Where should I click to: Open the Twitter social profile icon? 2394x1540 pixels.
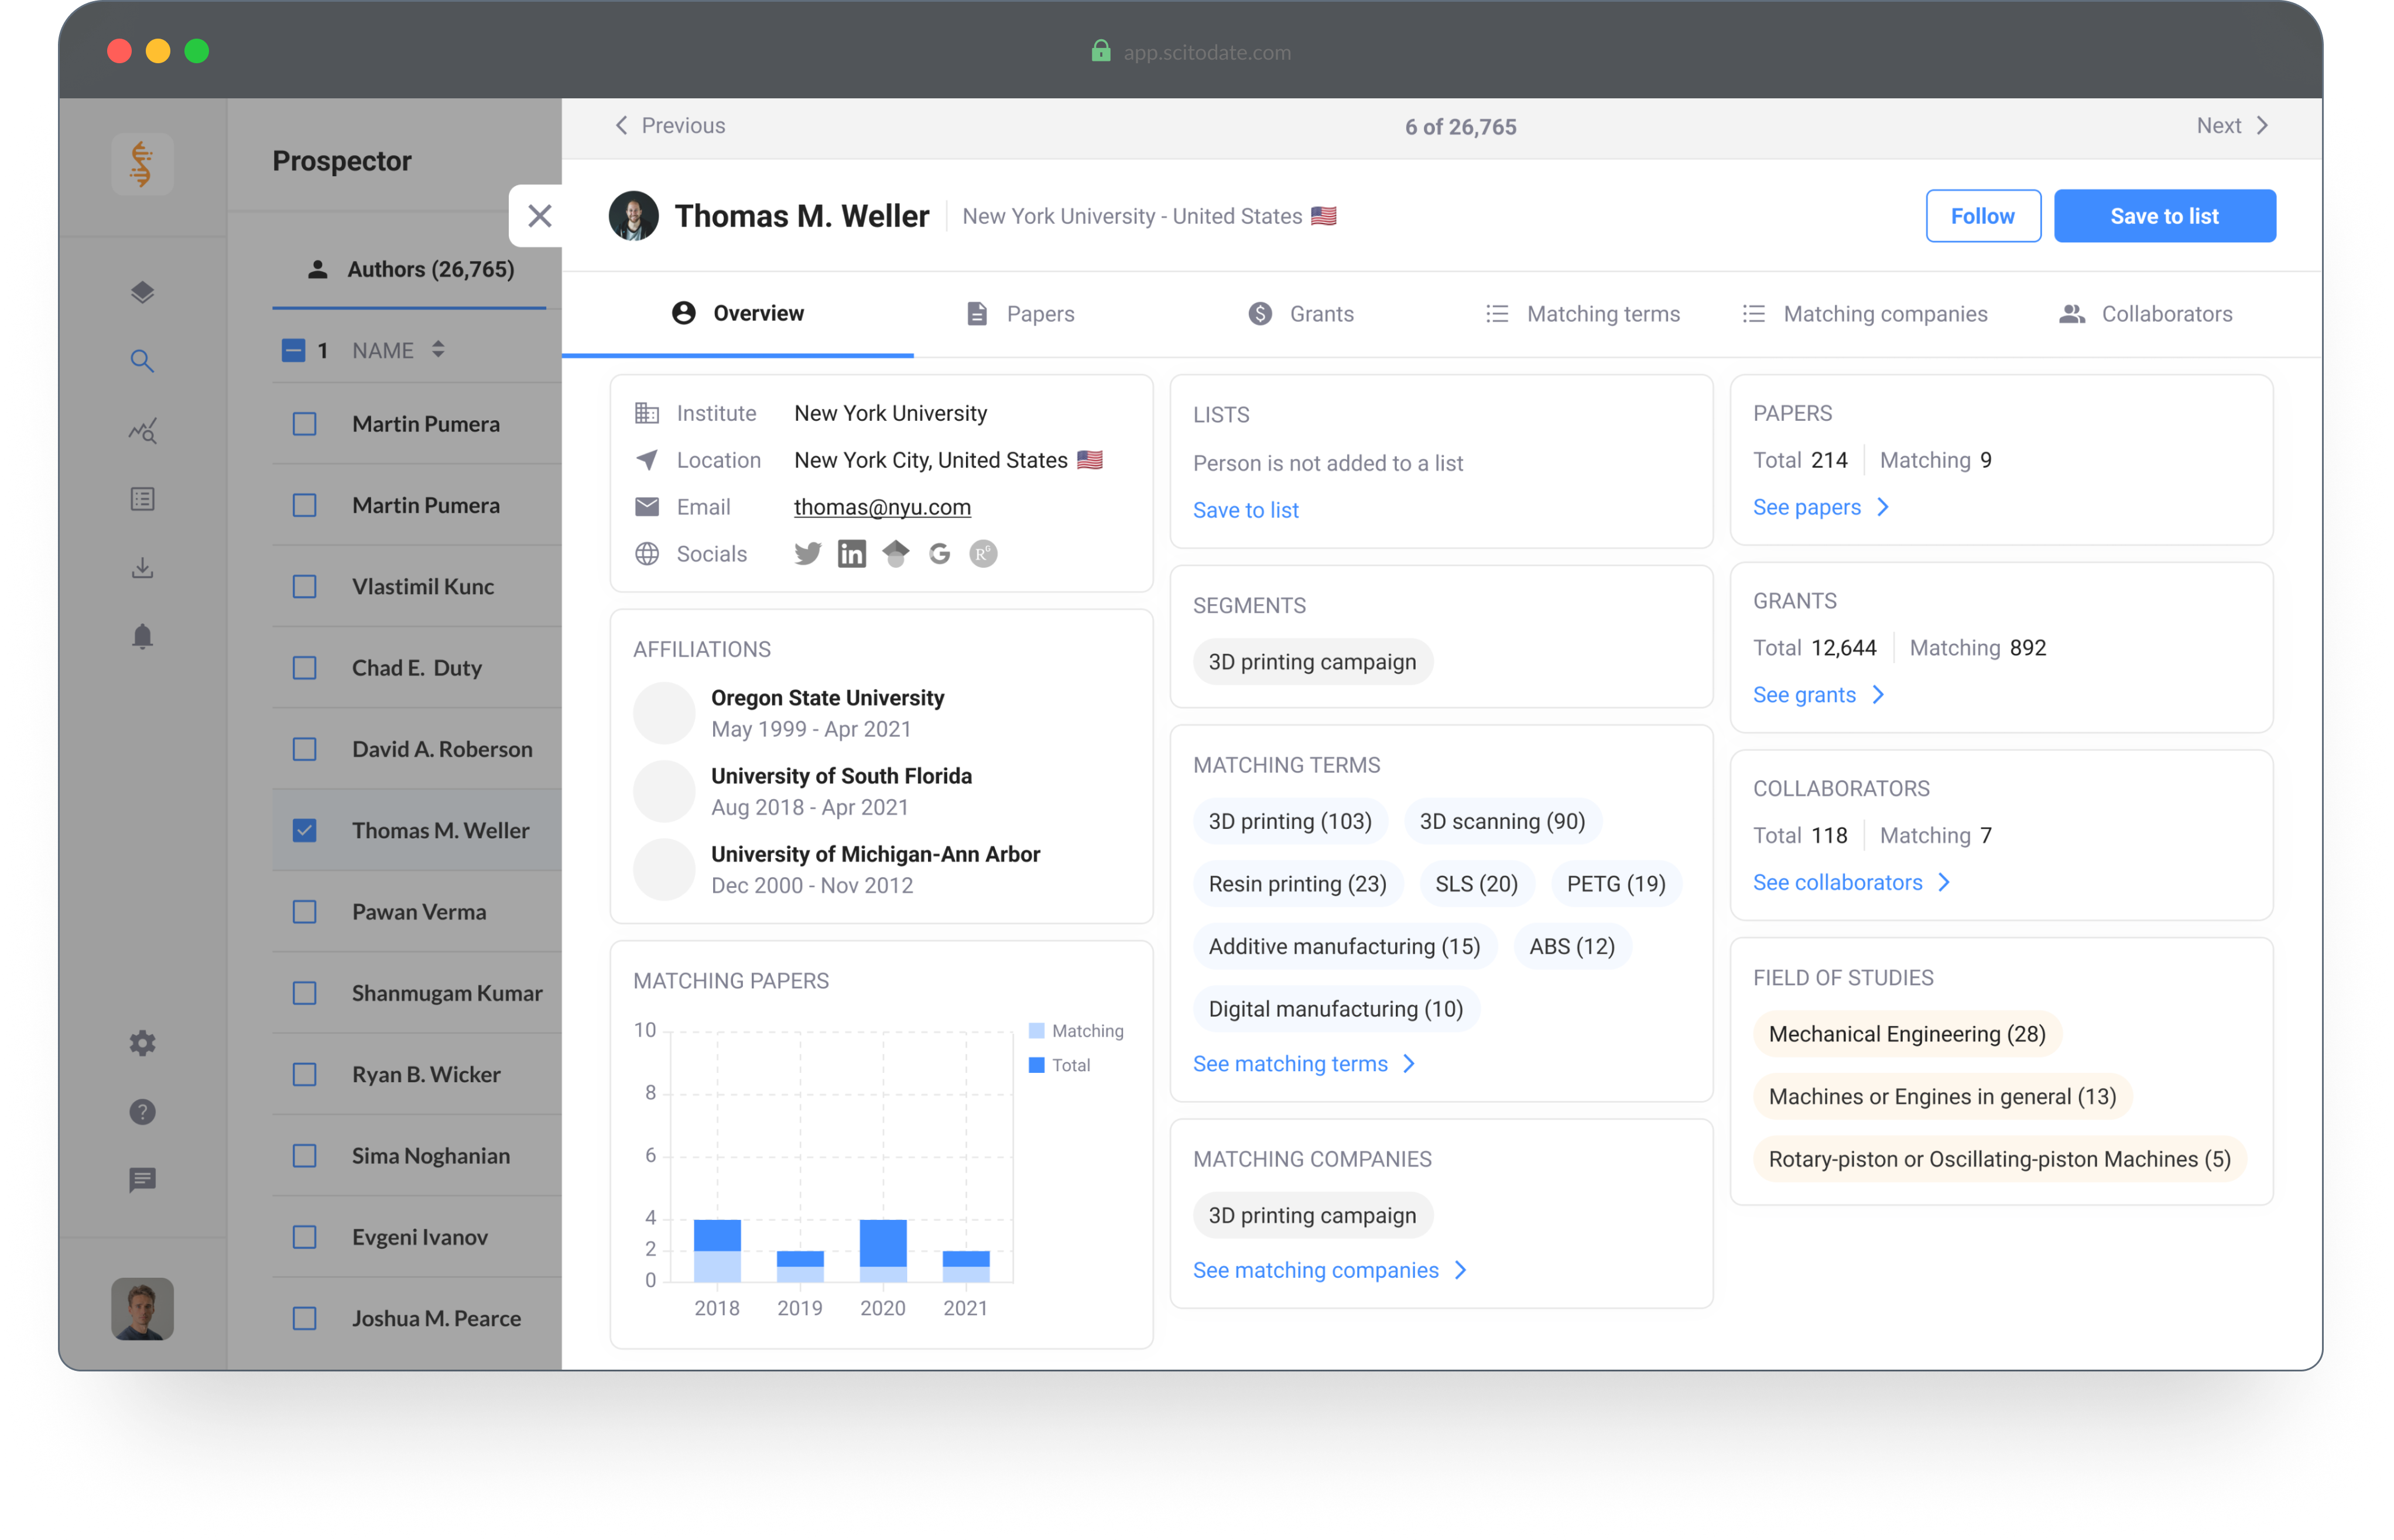[x=807, y=553]
